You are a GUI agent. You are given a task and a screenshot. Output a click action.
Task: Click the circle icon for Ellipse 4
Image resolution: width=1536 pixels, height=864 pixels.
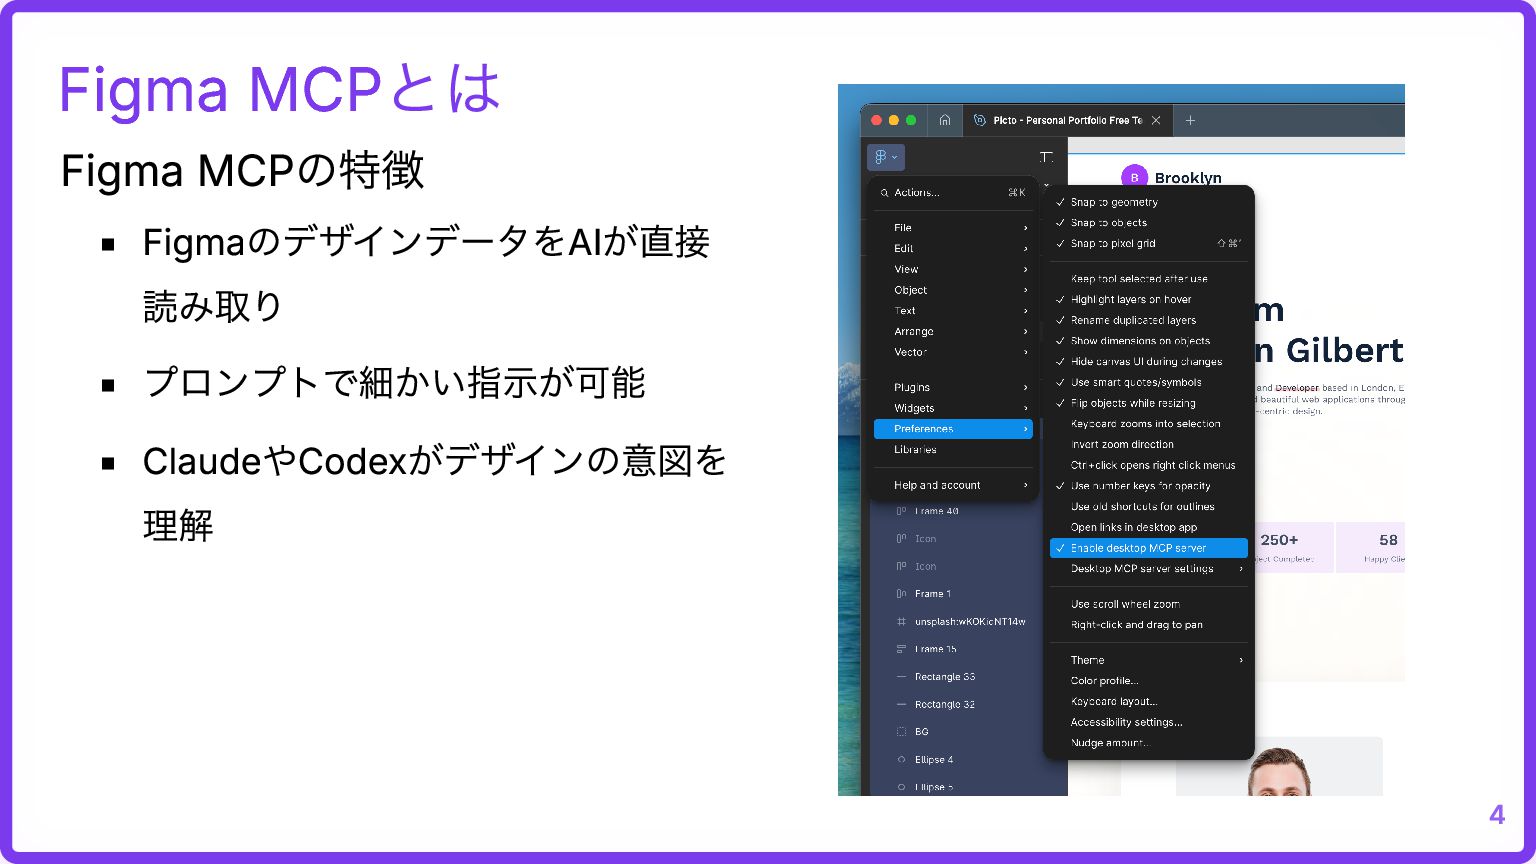[901, 760]
